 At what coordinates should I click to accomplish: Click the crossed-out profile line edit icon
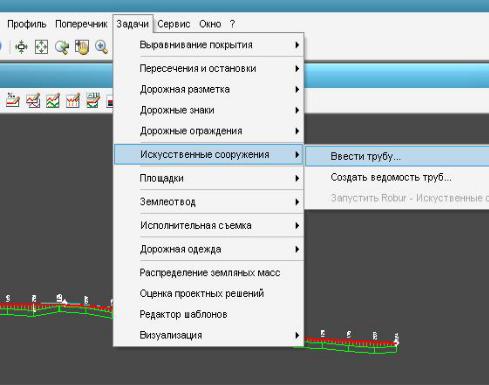tap(33, 100)
